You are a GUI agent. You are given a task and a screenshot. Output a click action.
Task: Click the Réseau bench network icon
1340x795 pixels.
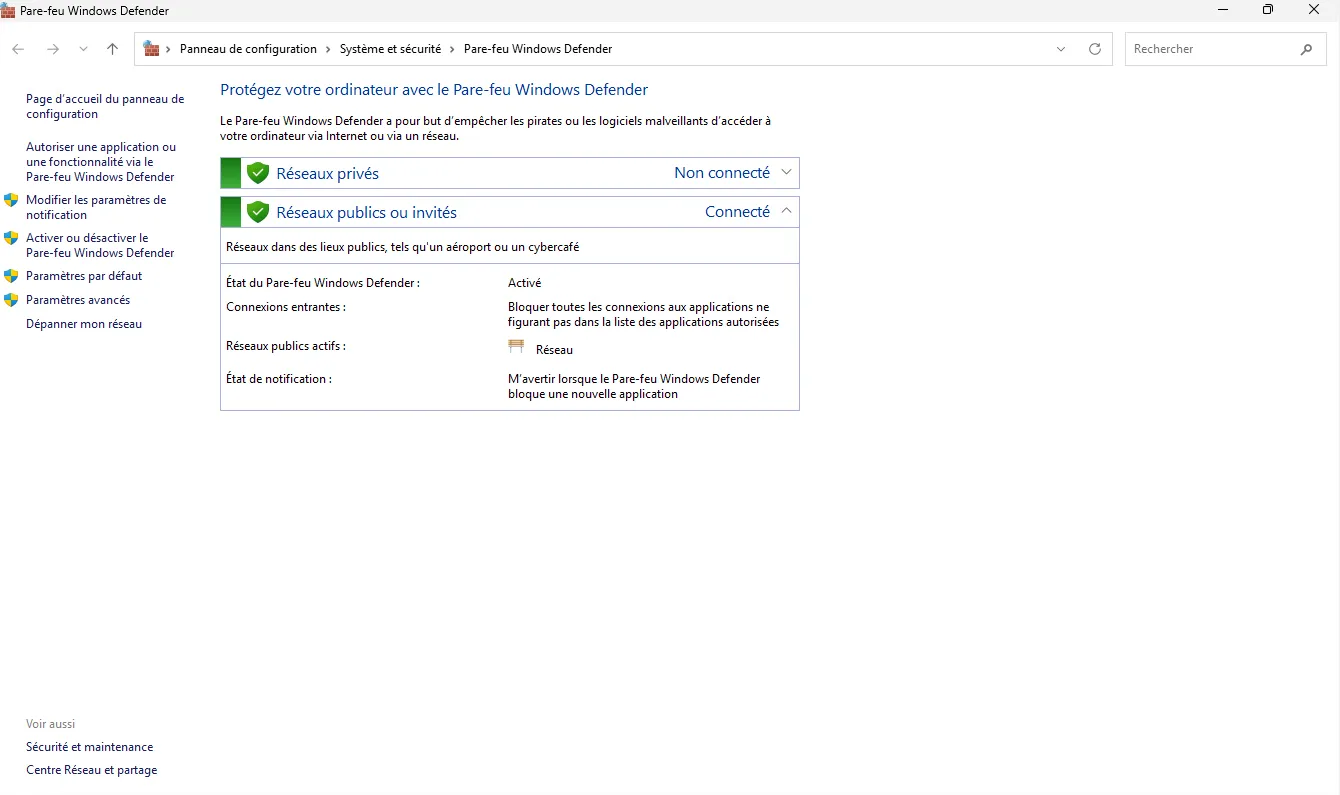[516, 347]
